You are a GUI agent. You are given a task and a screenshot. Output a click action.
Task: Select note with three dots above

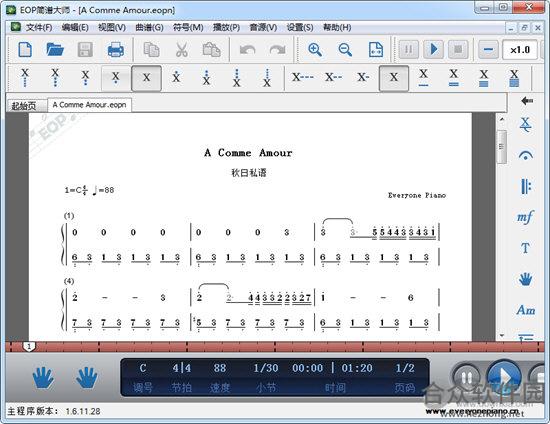click(237, 78)
